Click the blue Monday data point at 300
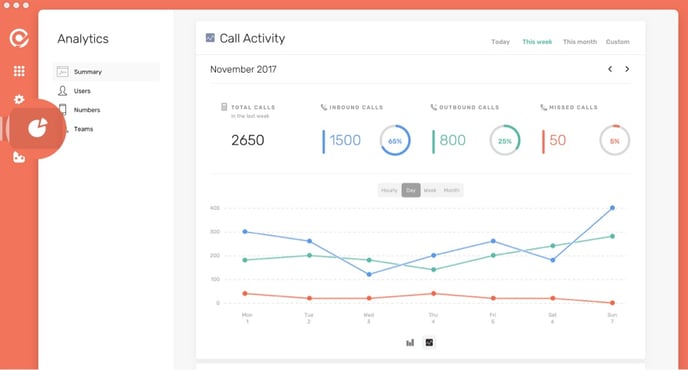This screenshot has height=370, width=688. click(245, 231)
